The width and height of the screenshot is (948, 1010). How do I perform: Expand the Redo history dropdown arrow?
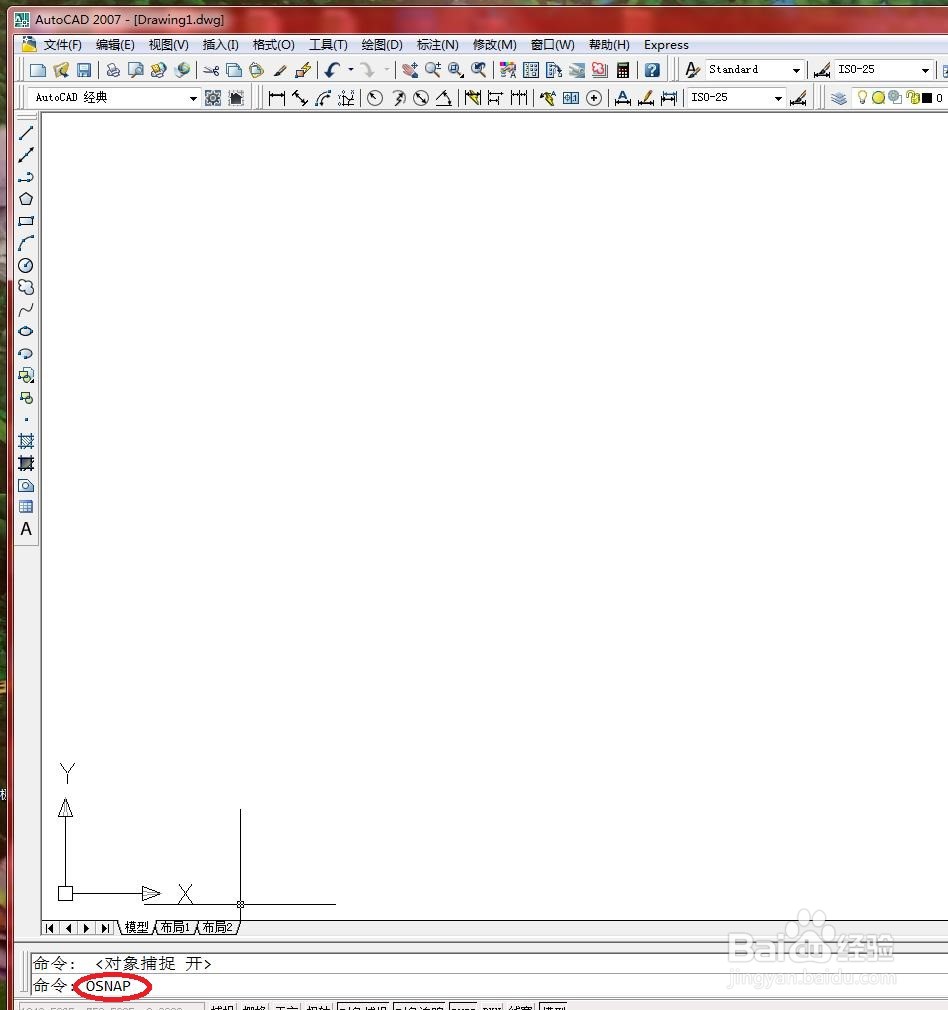[x=386, y=70]
